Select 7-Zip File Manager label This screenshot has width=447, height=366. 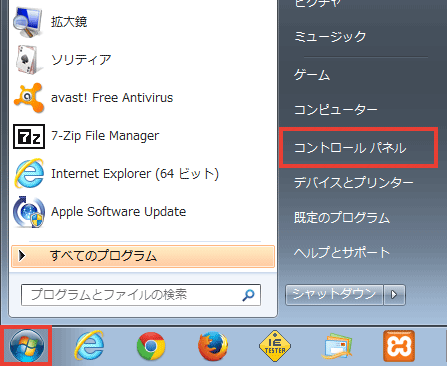click(x=105, y=136)
